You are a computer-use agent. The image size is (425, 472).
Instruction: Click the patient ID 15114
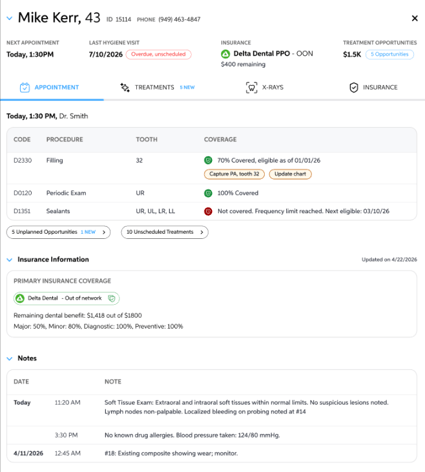[x=123, y=19]
